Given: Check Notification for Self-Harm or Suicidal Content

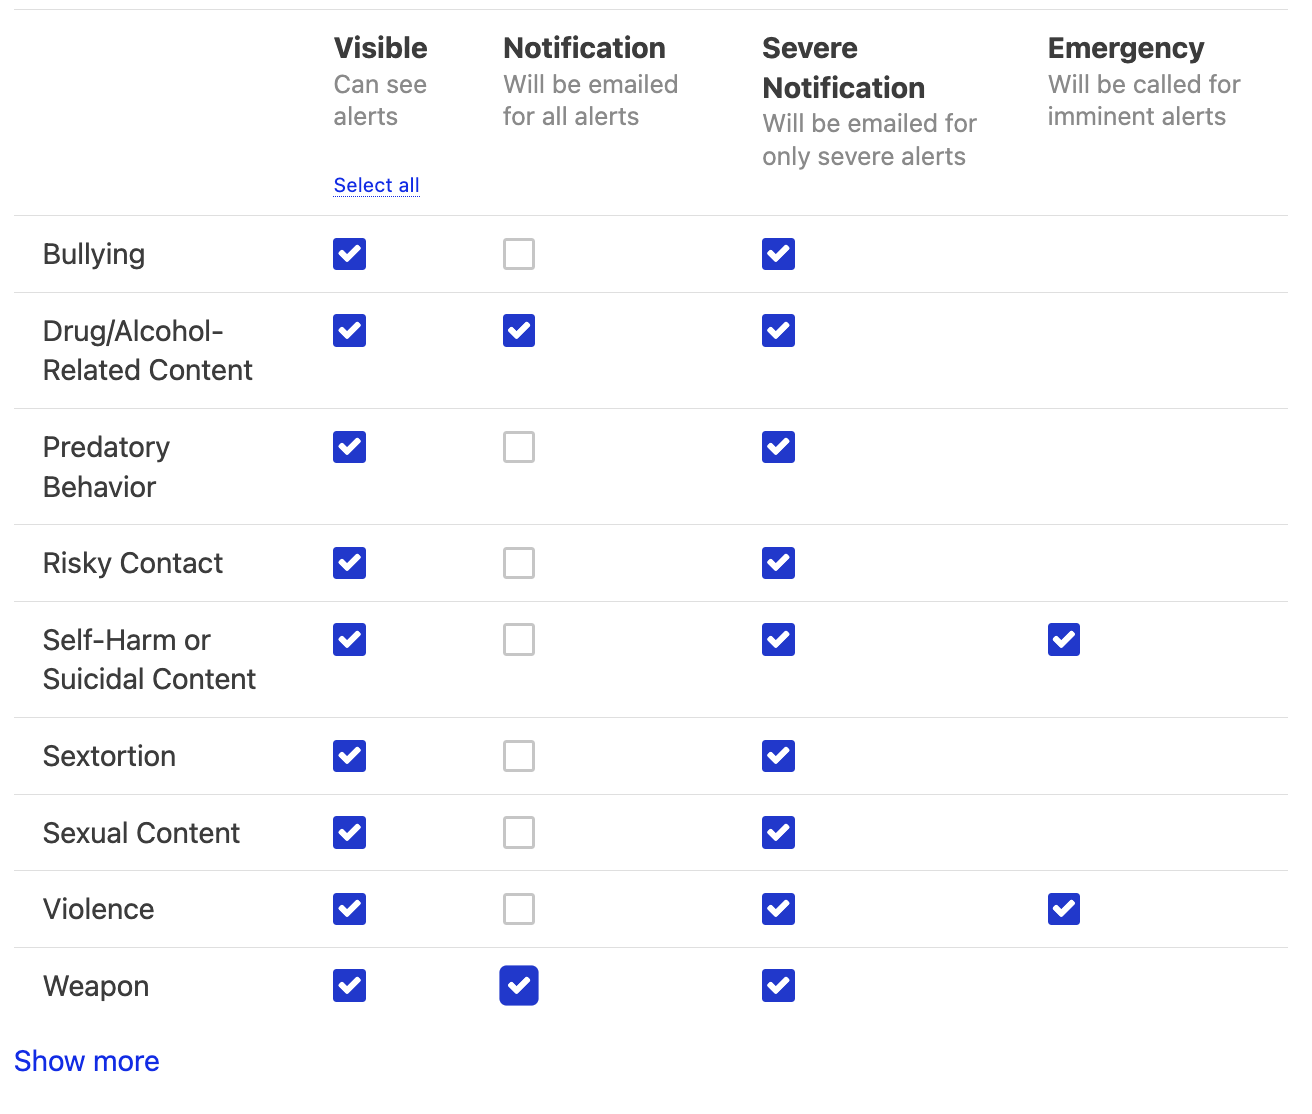Looking at the screenshot, I should [519, 640].
